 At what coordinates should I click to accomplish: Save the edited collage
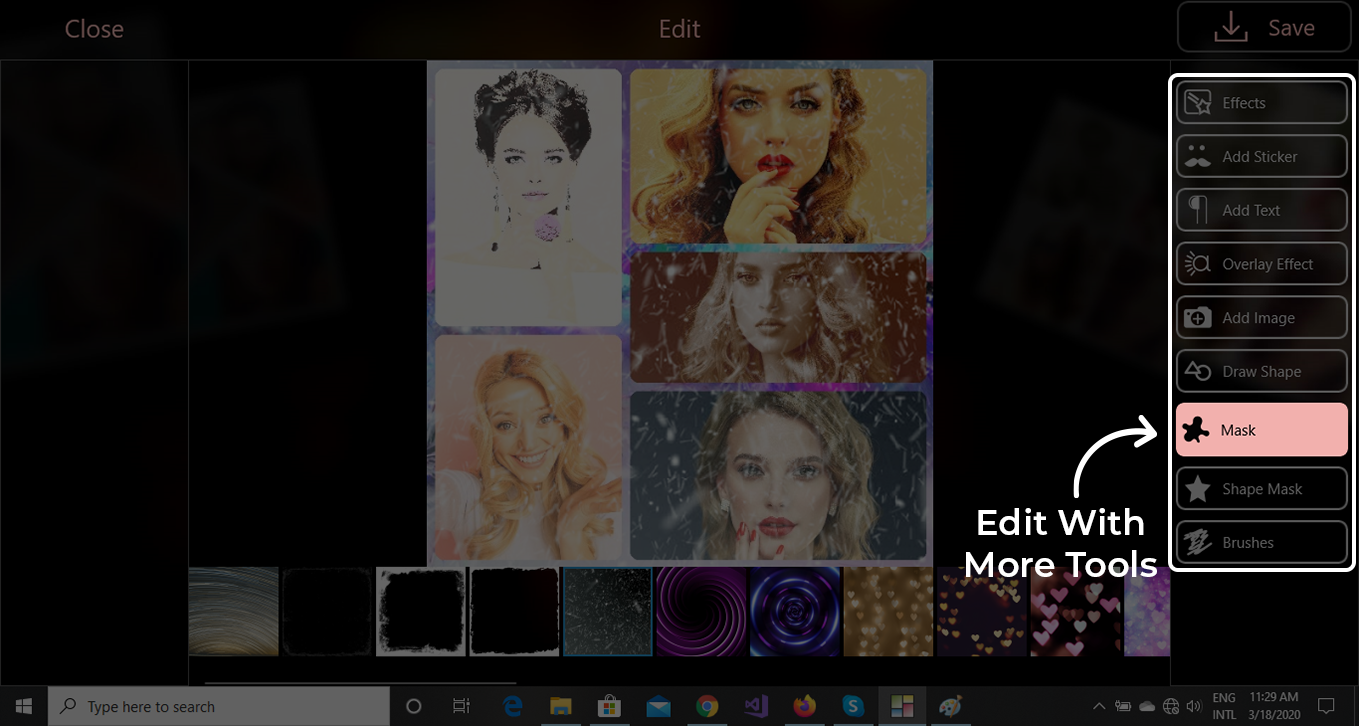1265,28
